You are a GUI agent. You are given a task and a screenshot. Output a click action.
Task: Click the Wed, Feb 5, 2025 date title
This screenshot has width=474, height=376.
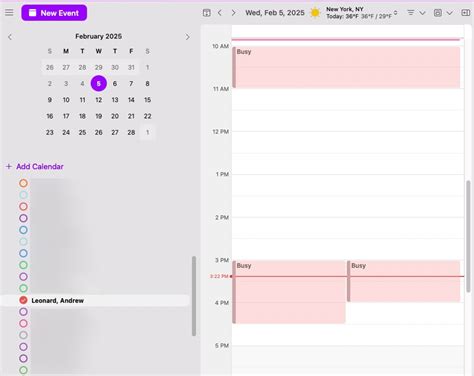tap(275, 13)
